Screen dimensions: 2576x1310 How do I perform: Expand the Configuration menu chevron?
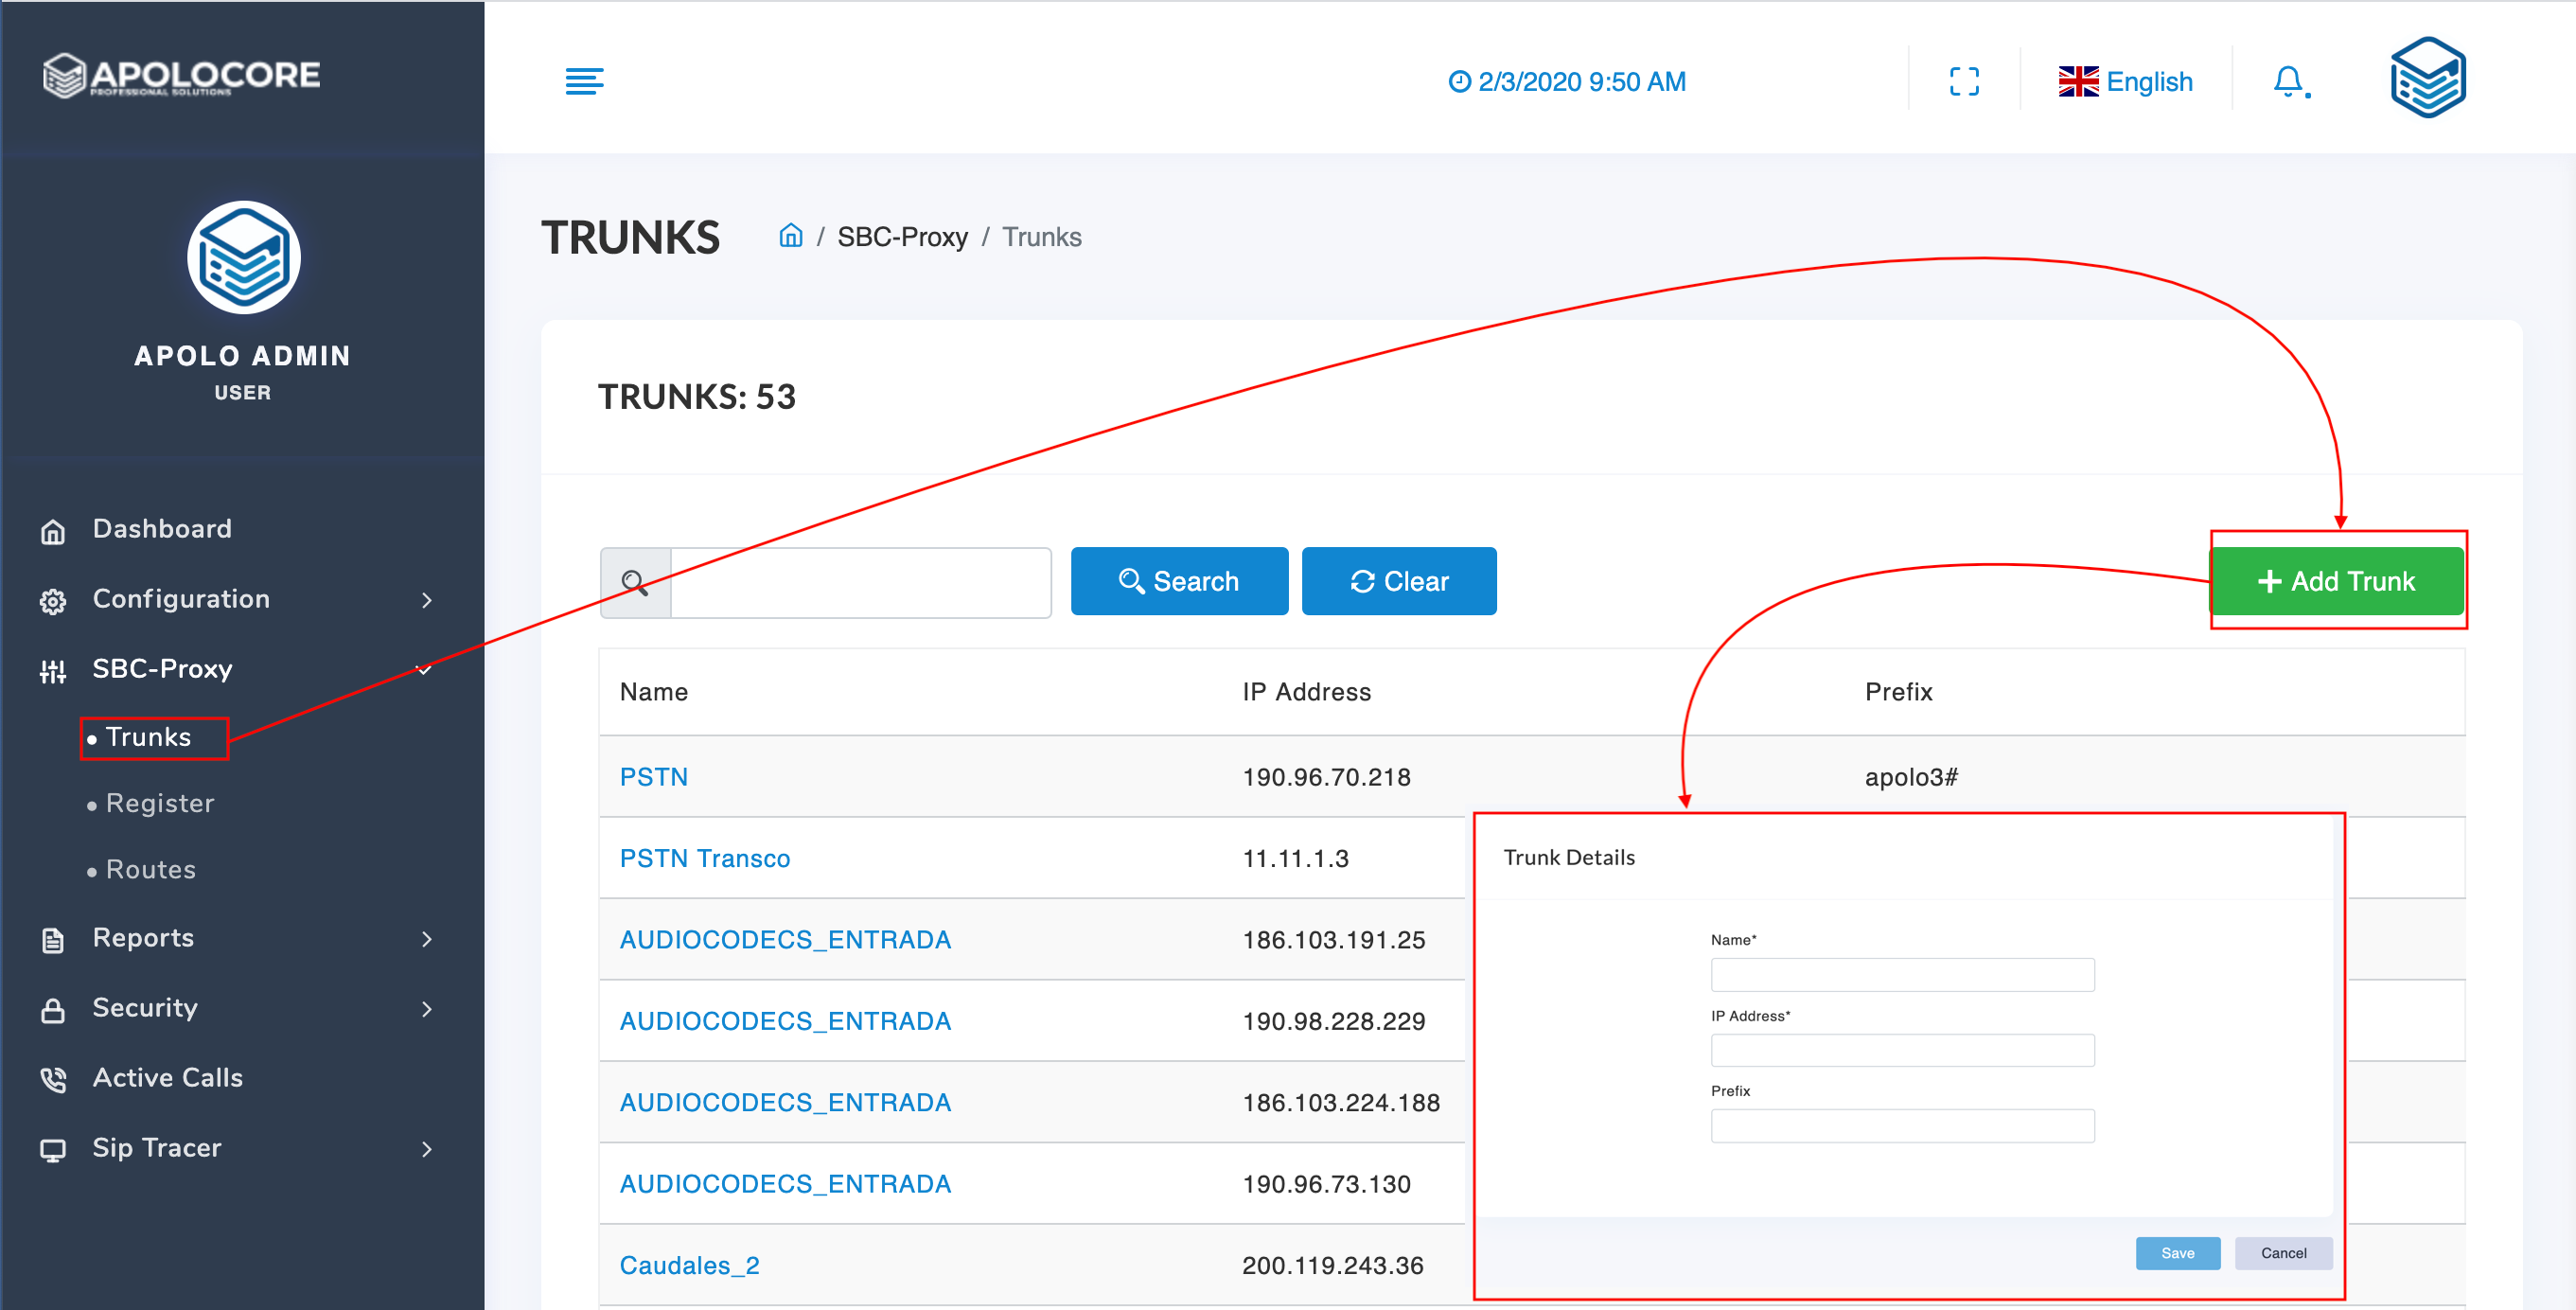point(427,600)
